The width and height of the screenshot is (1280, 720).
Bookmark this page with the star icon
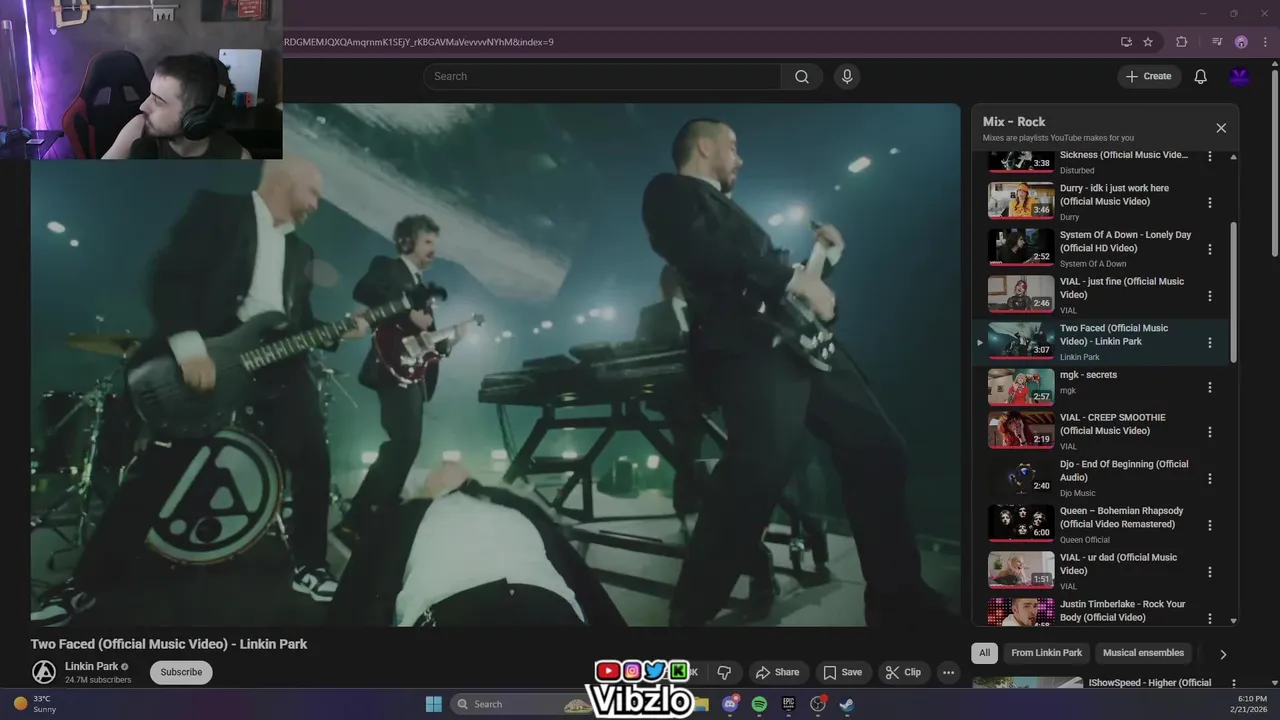1148,42
